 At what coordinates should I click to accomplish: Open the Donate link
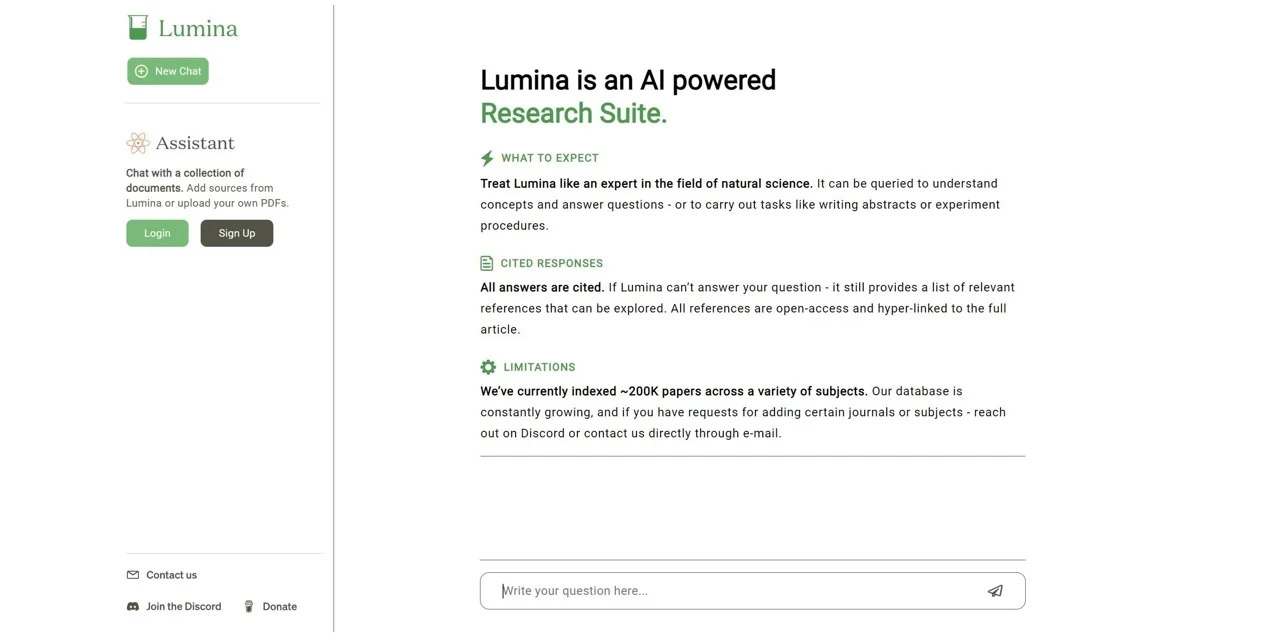pyautogui.click(x=279, y=607)
